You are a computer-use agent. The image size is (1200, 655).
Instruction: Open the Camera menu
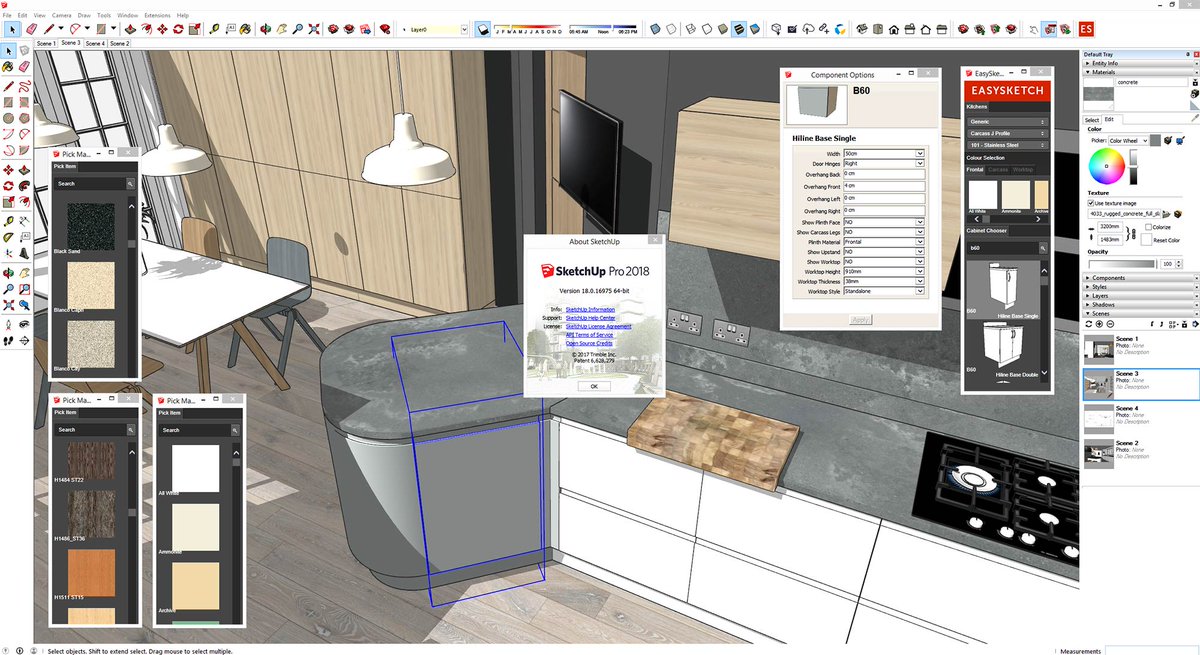tap(61, 16)
